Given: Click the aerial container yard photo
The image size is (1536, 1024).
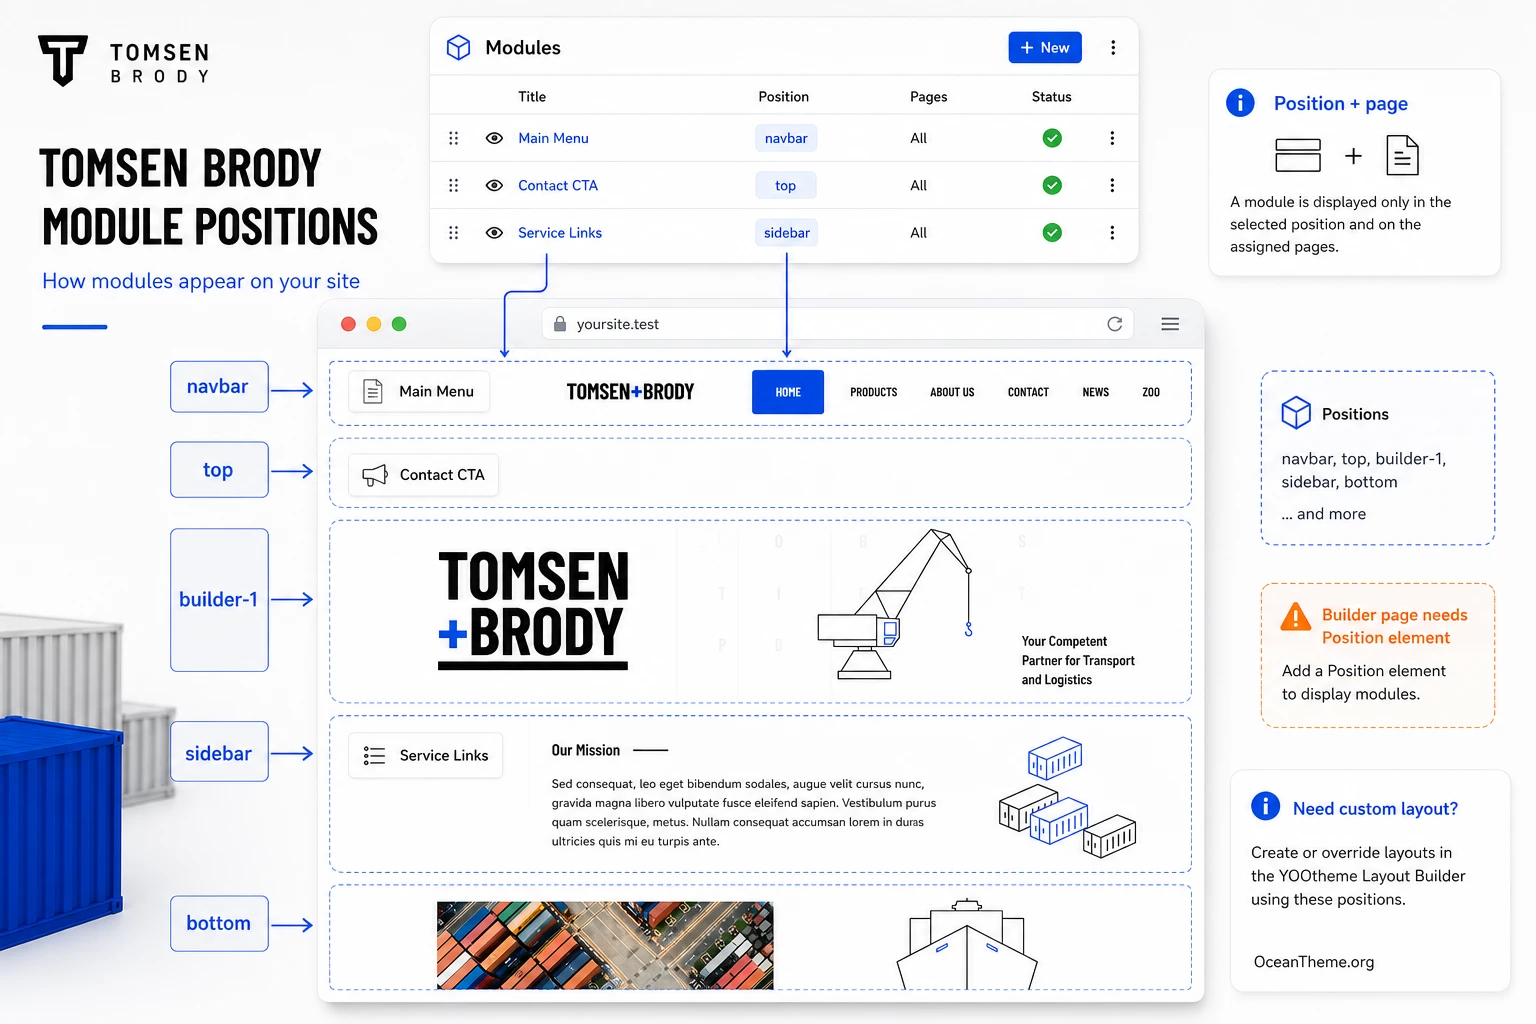Looking at the screenshot, I should click(x=605, y=945).
